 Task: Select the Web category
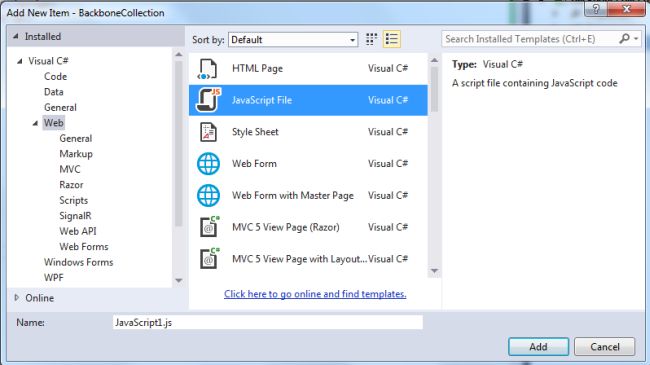coord(53,123)
